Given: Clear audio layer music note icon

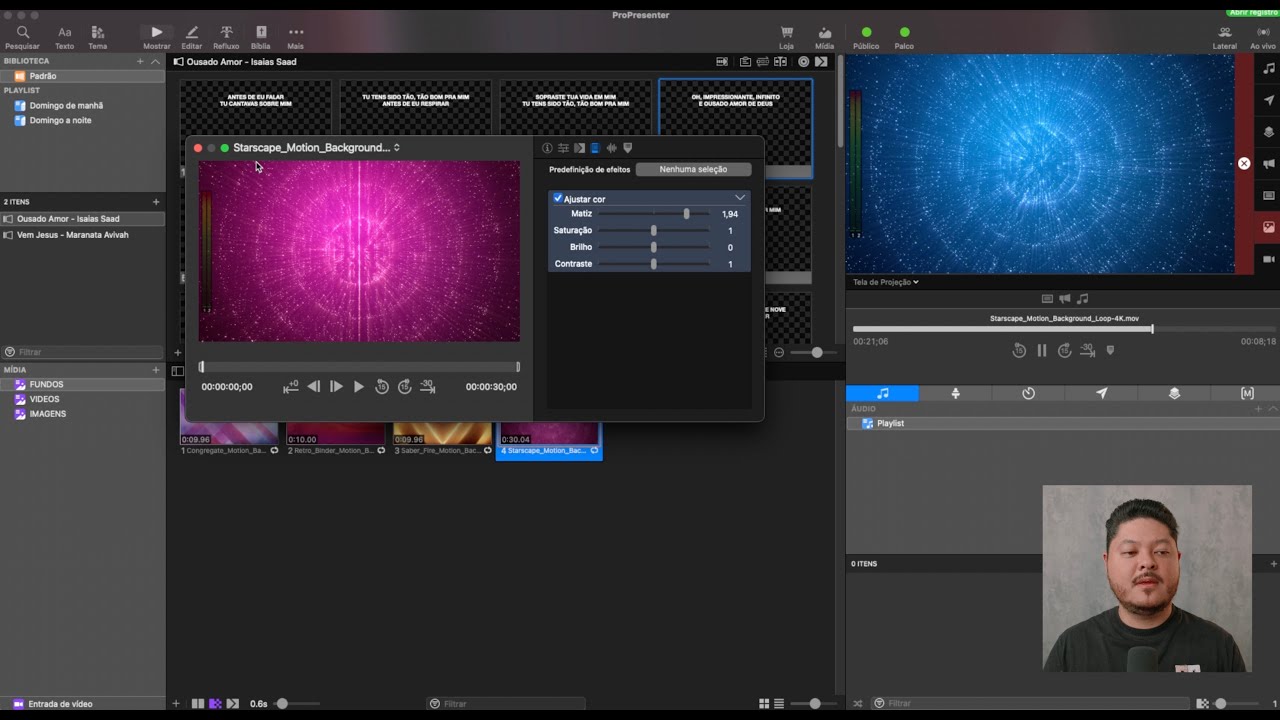Looking at the screenshot, I should [x=1269, y=68].
